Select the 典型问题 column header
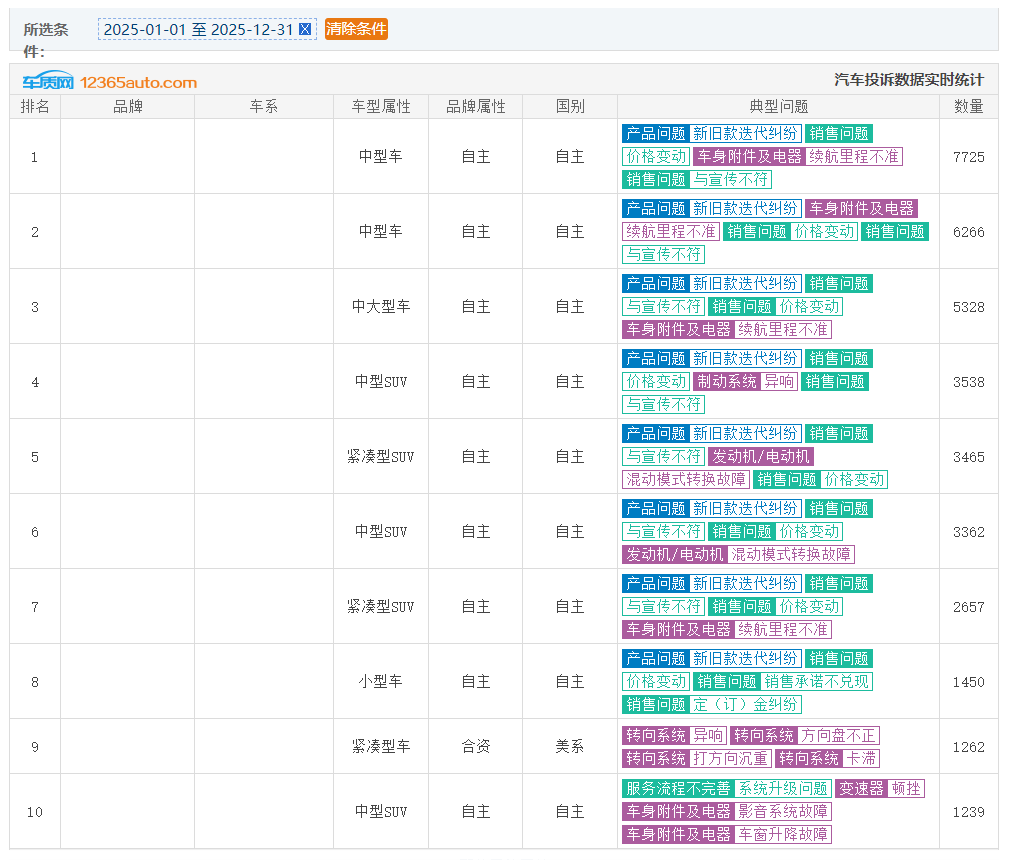 778,106
